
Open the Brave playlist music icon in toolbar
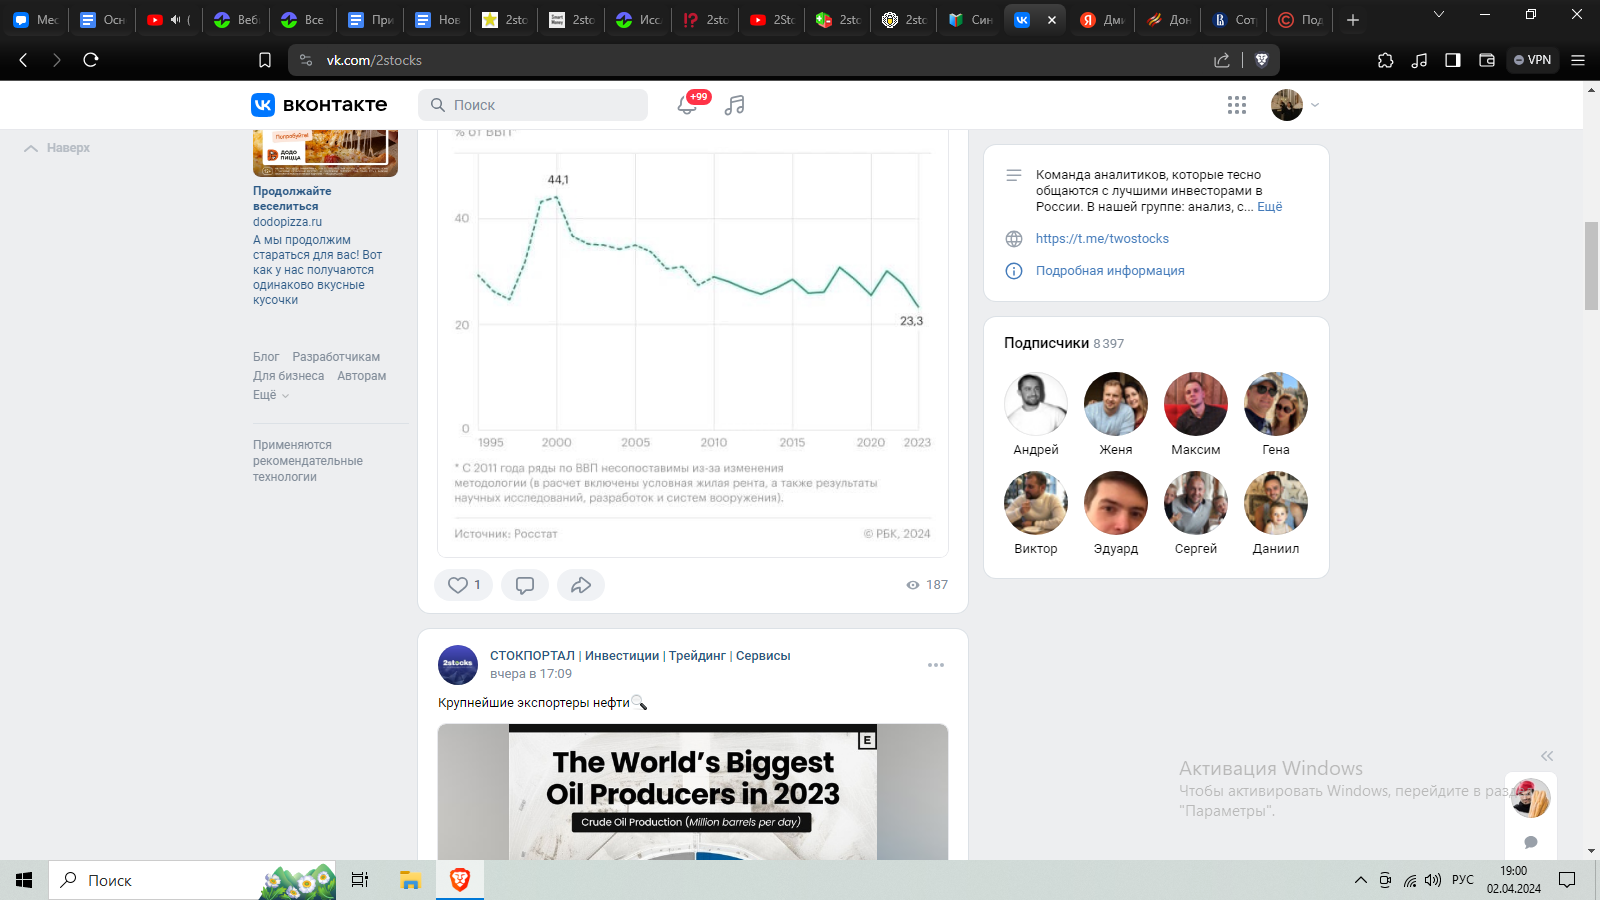click(1419, 60)
